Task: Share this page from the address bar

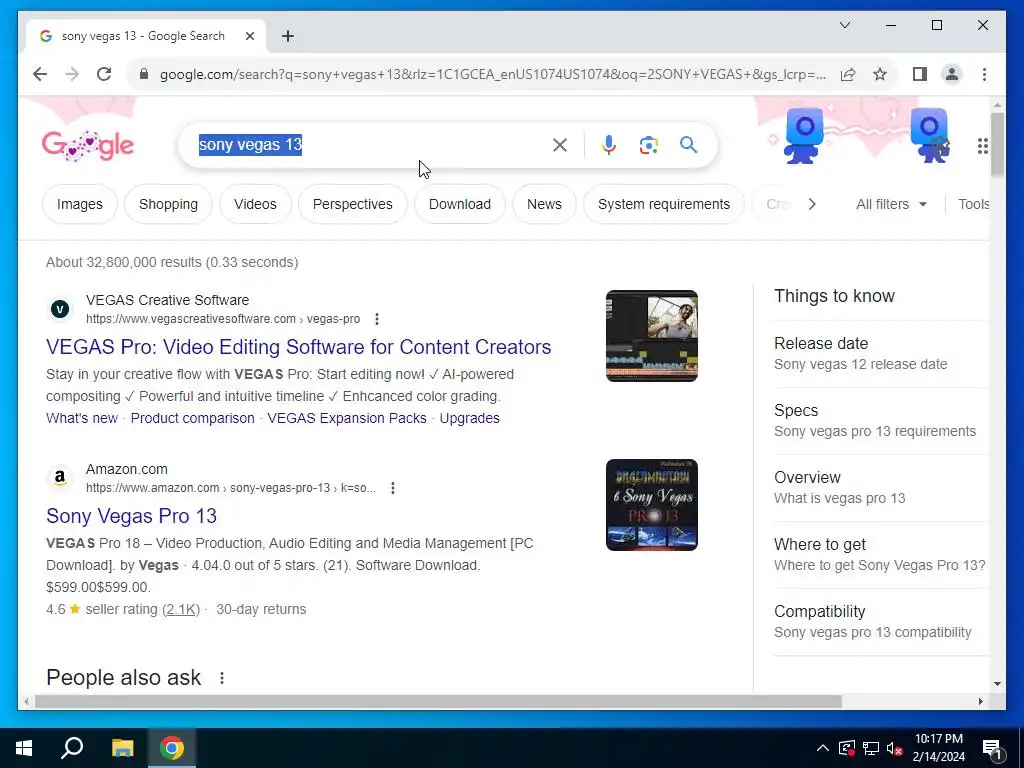Action: click(848, 74)
